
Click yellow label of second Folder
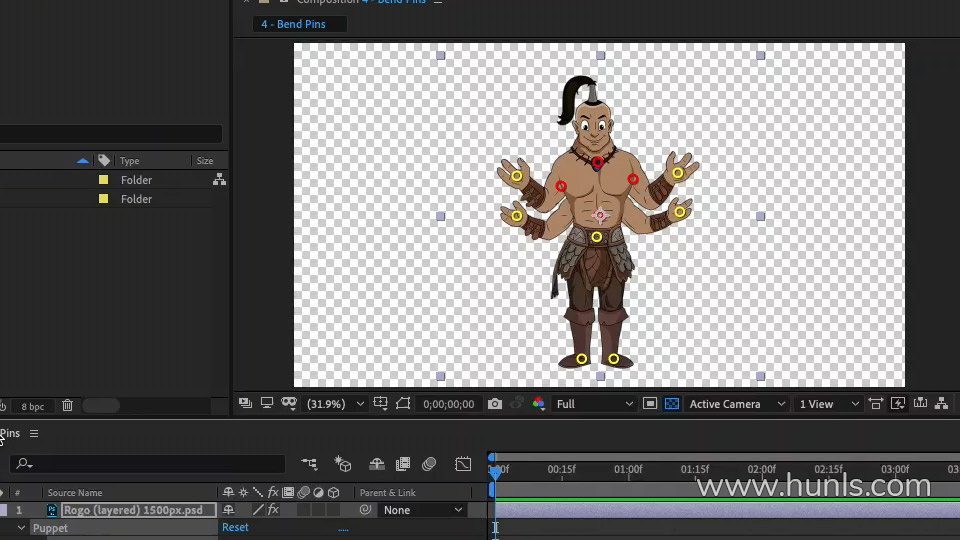click(x=103, y=198)
